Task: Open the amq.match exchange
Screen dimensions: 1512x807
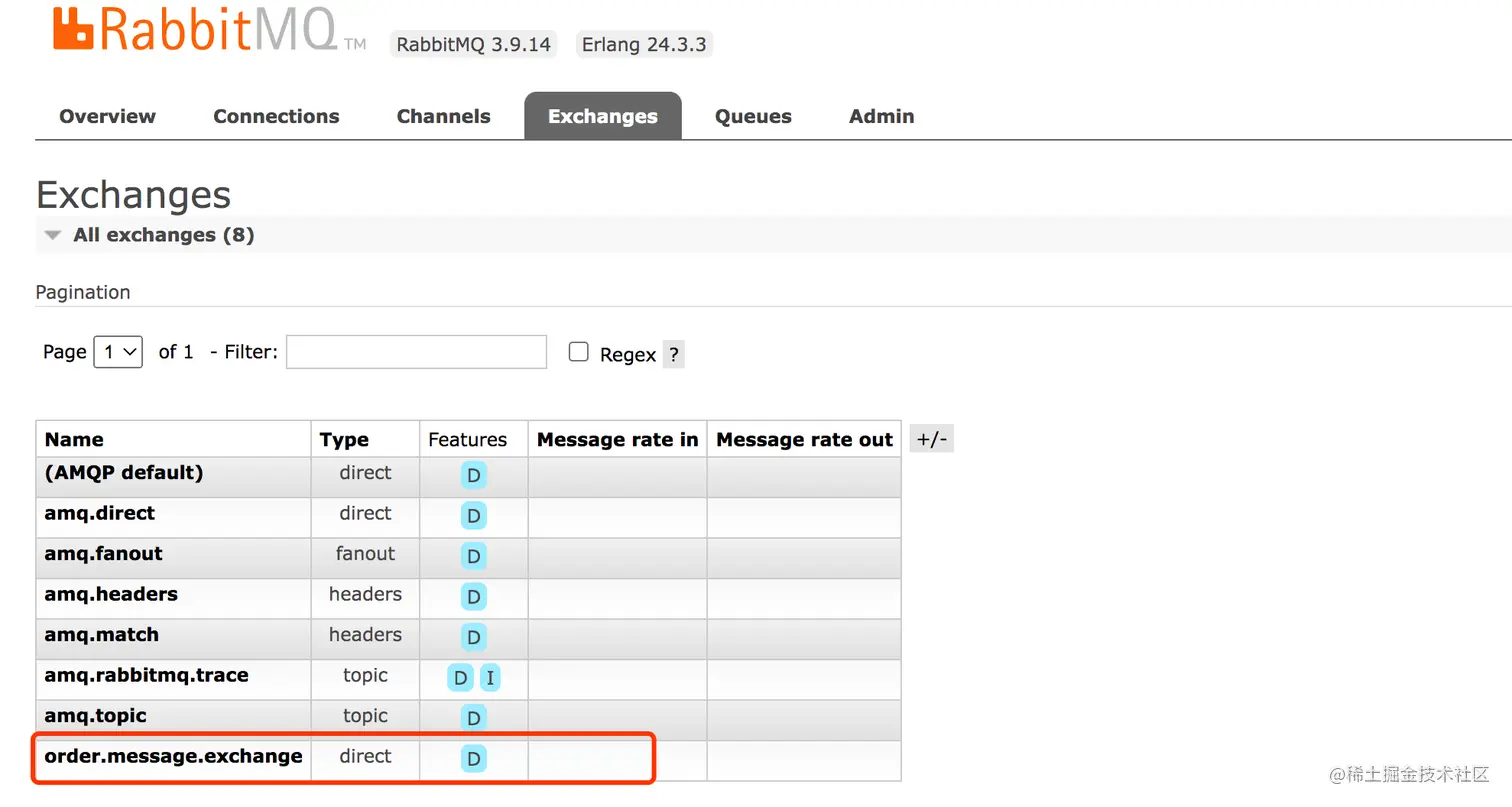Action: pos(101,634)
